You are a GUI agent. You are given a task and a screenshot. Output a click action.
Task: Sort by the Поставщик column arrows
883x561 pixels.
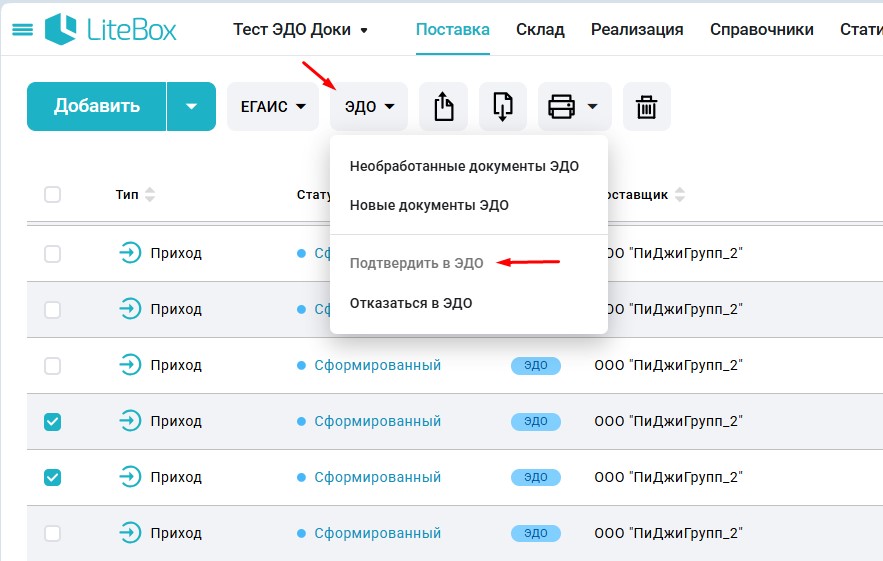[680, 194]
